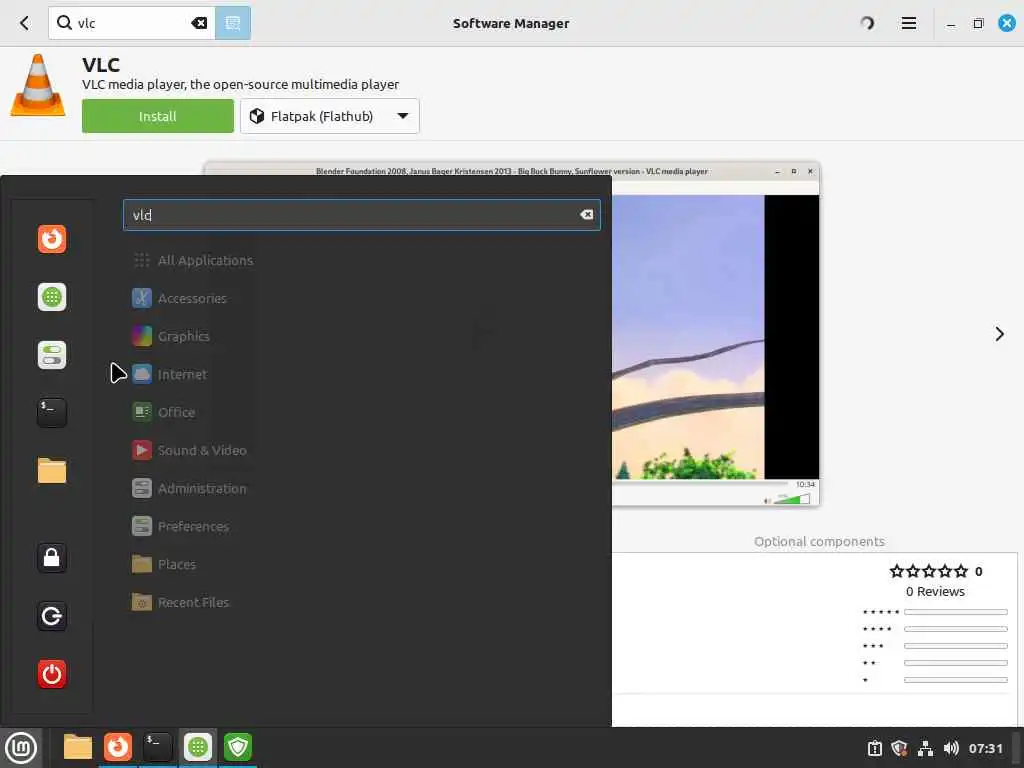This screenshot has width=1024, height=768.
Task: Click inside the Software Manager search box
Action: pos(134,24)
